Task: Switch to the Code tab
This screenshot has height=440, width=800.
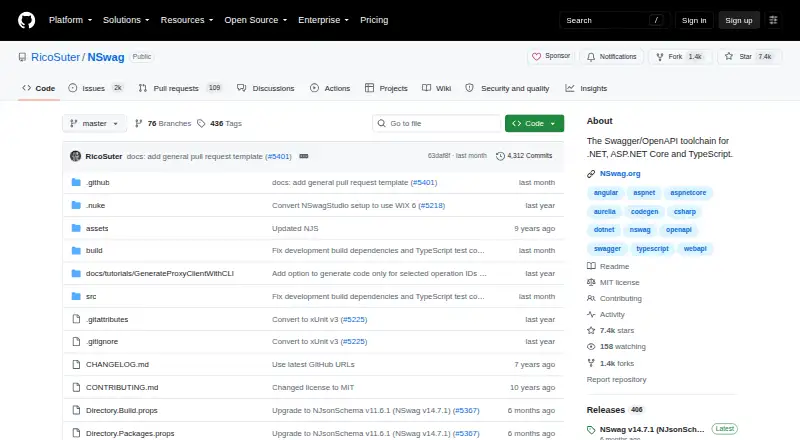Action: [x=39, y=88]
